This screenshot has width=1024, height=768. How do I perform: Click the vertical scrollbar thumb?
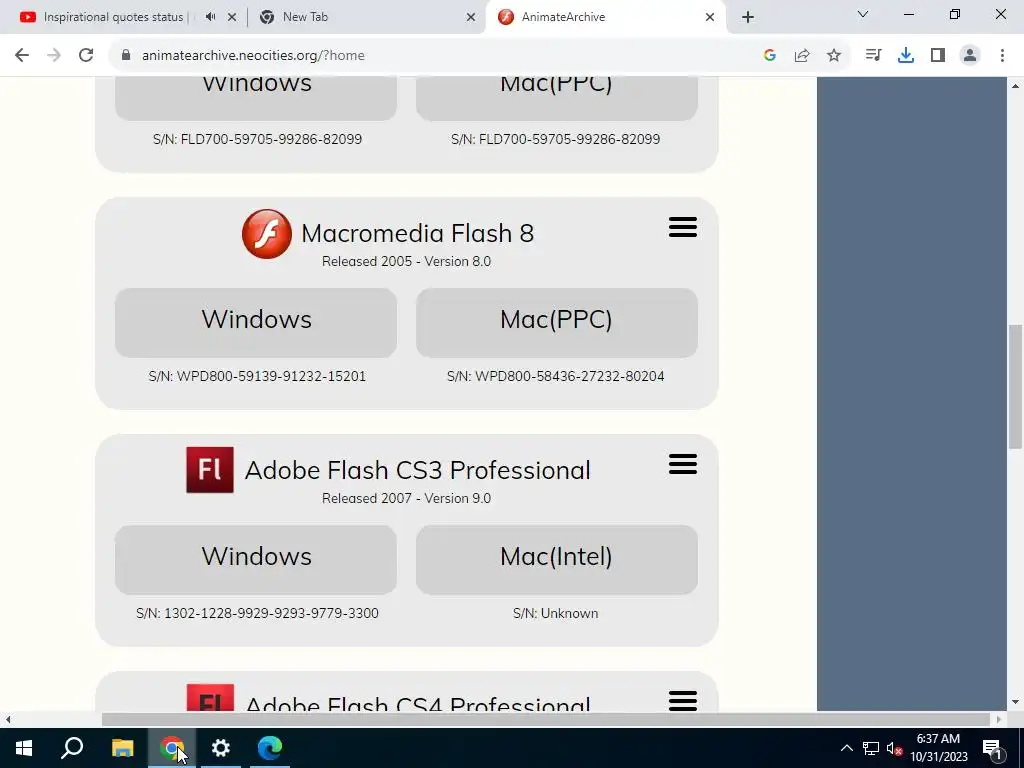point(1015,387)
